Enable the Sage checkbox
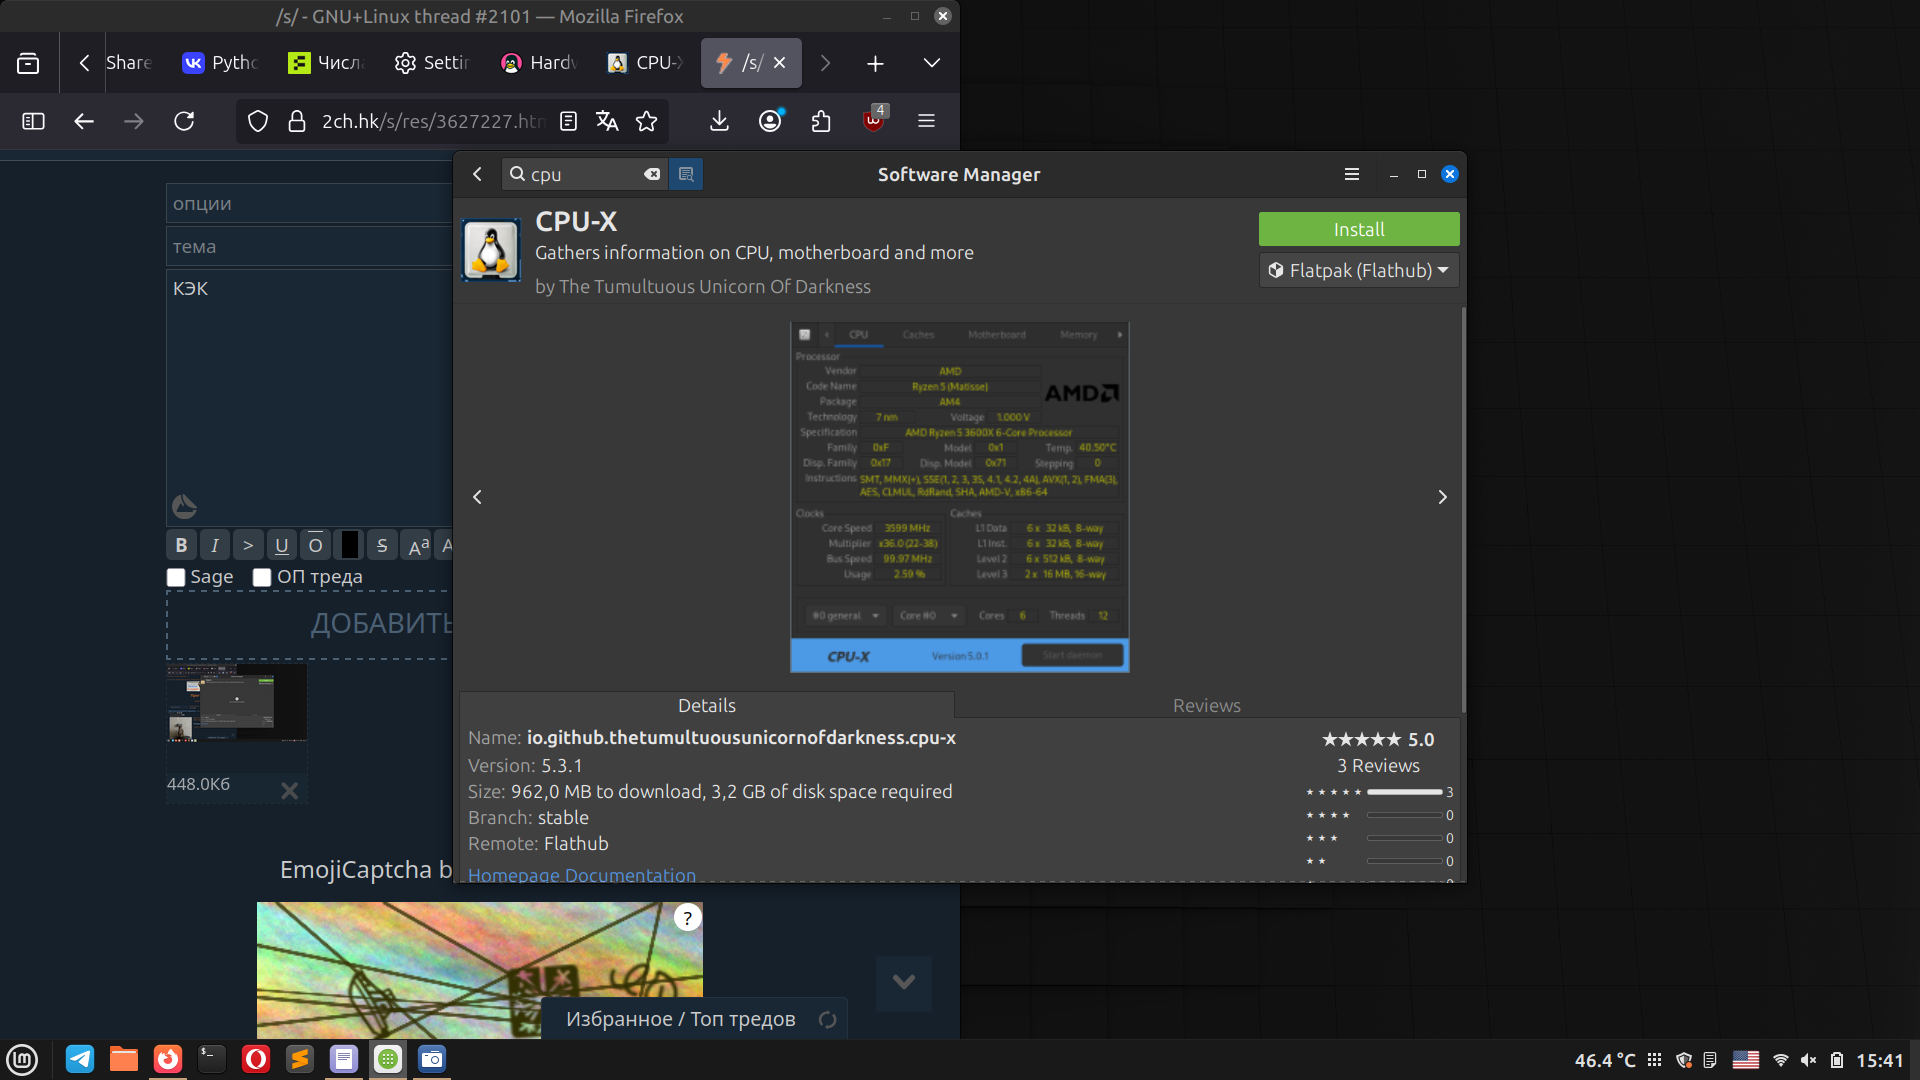 point(176,577)
